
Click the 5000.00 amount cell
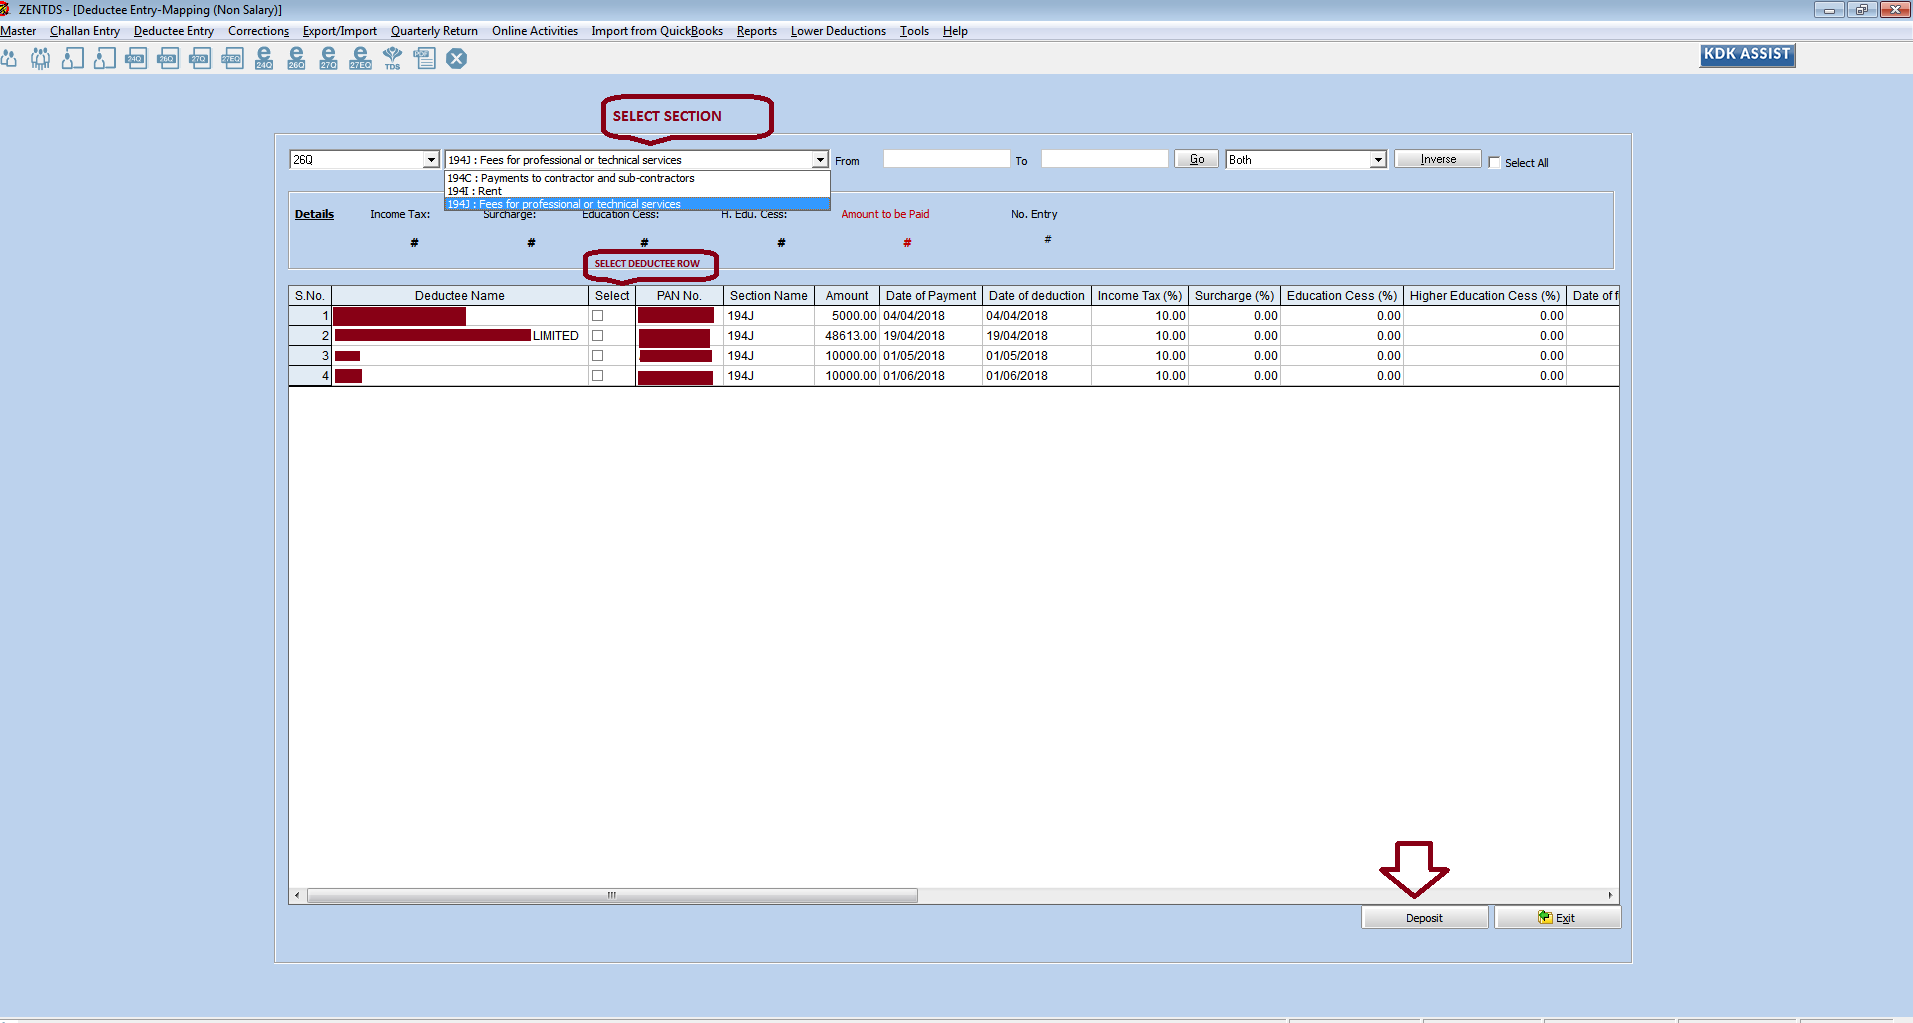[x=848, y=316]
